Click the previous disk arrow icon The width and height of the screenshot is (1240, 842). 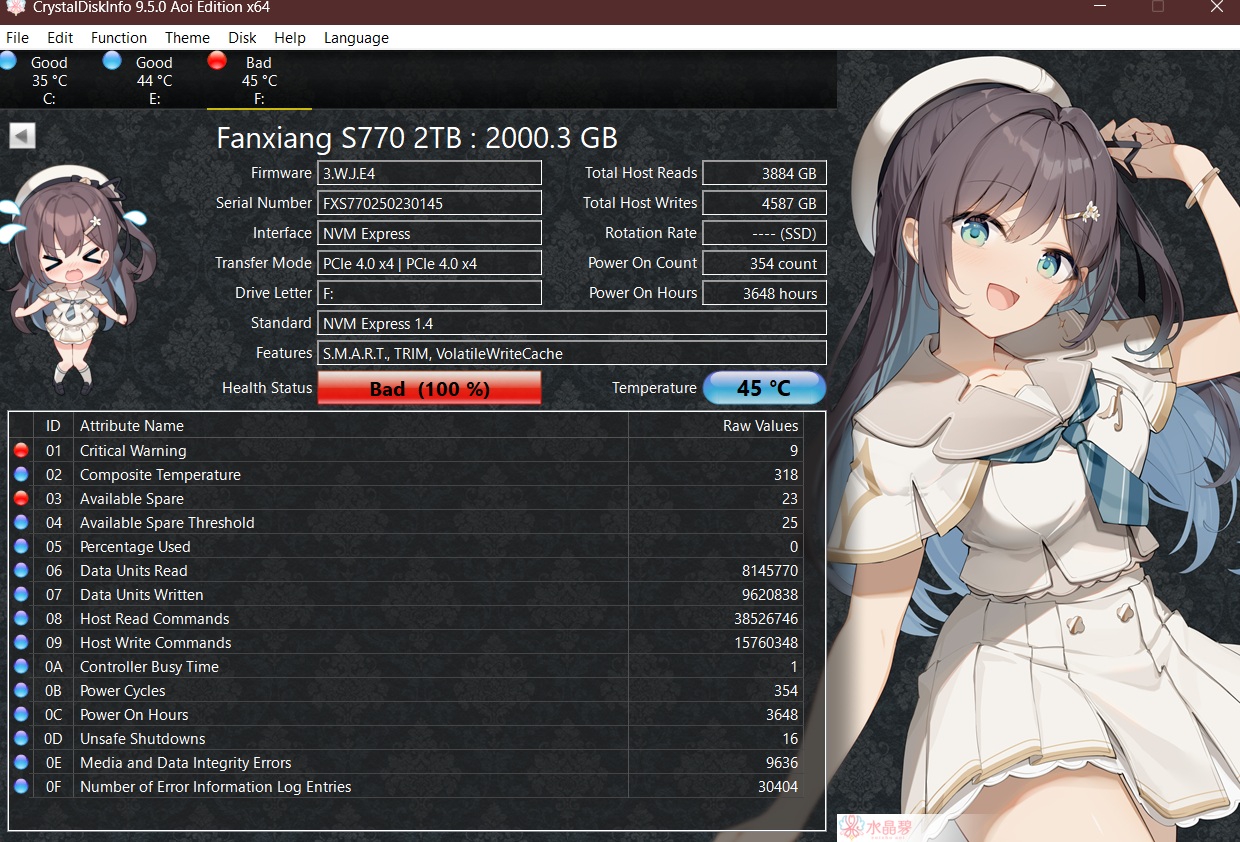[22, 136]
